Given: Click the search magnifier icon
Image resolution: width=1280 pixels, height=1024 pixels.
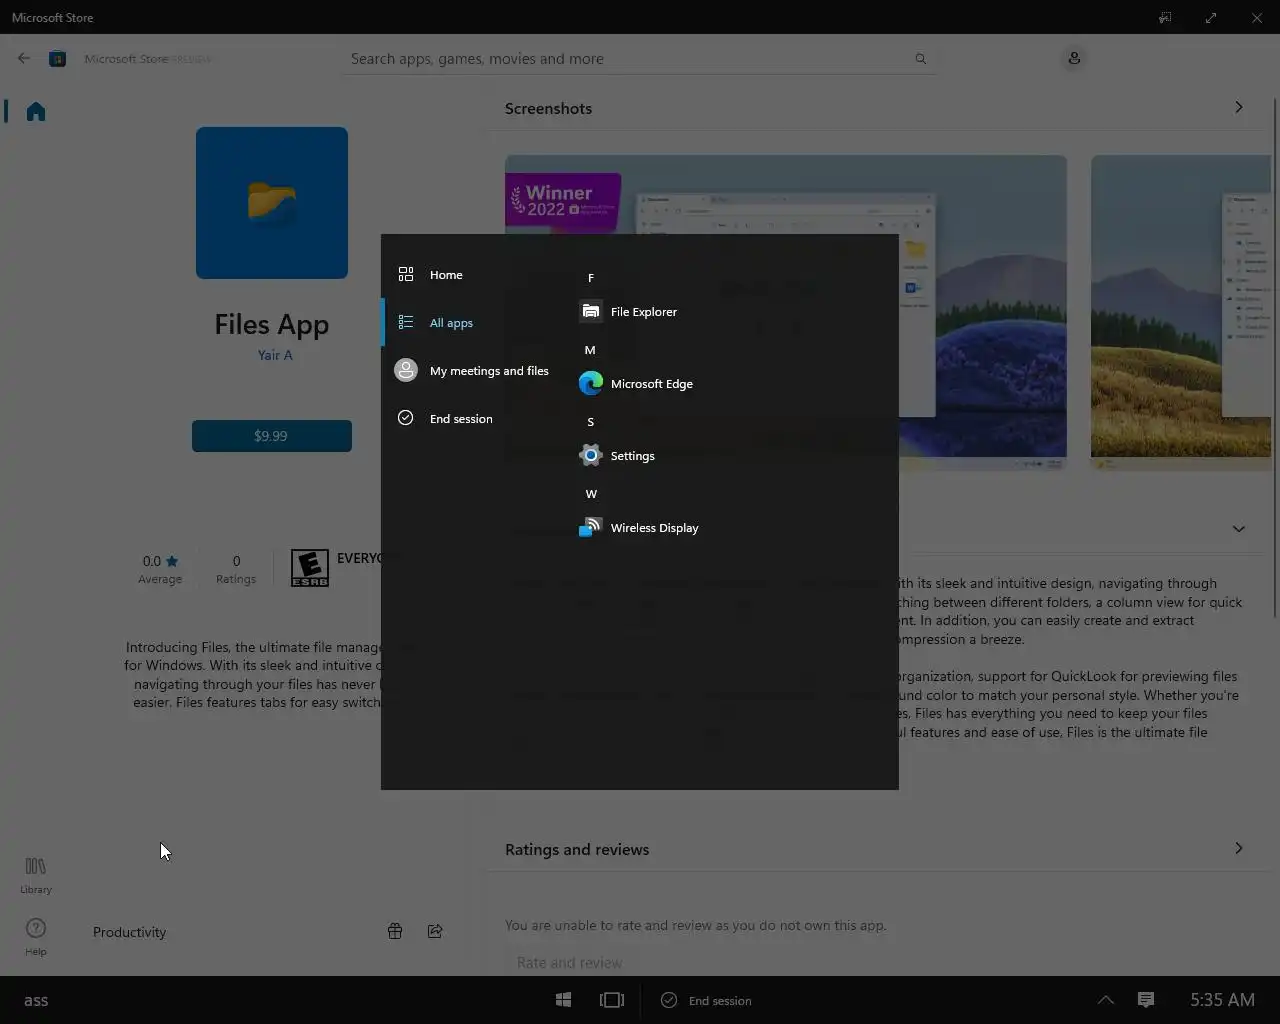Looking at the screenshot, I should point(920,59).
